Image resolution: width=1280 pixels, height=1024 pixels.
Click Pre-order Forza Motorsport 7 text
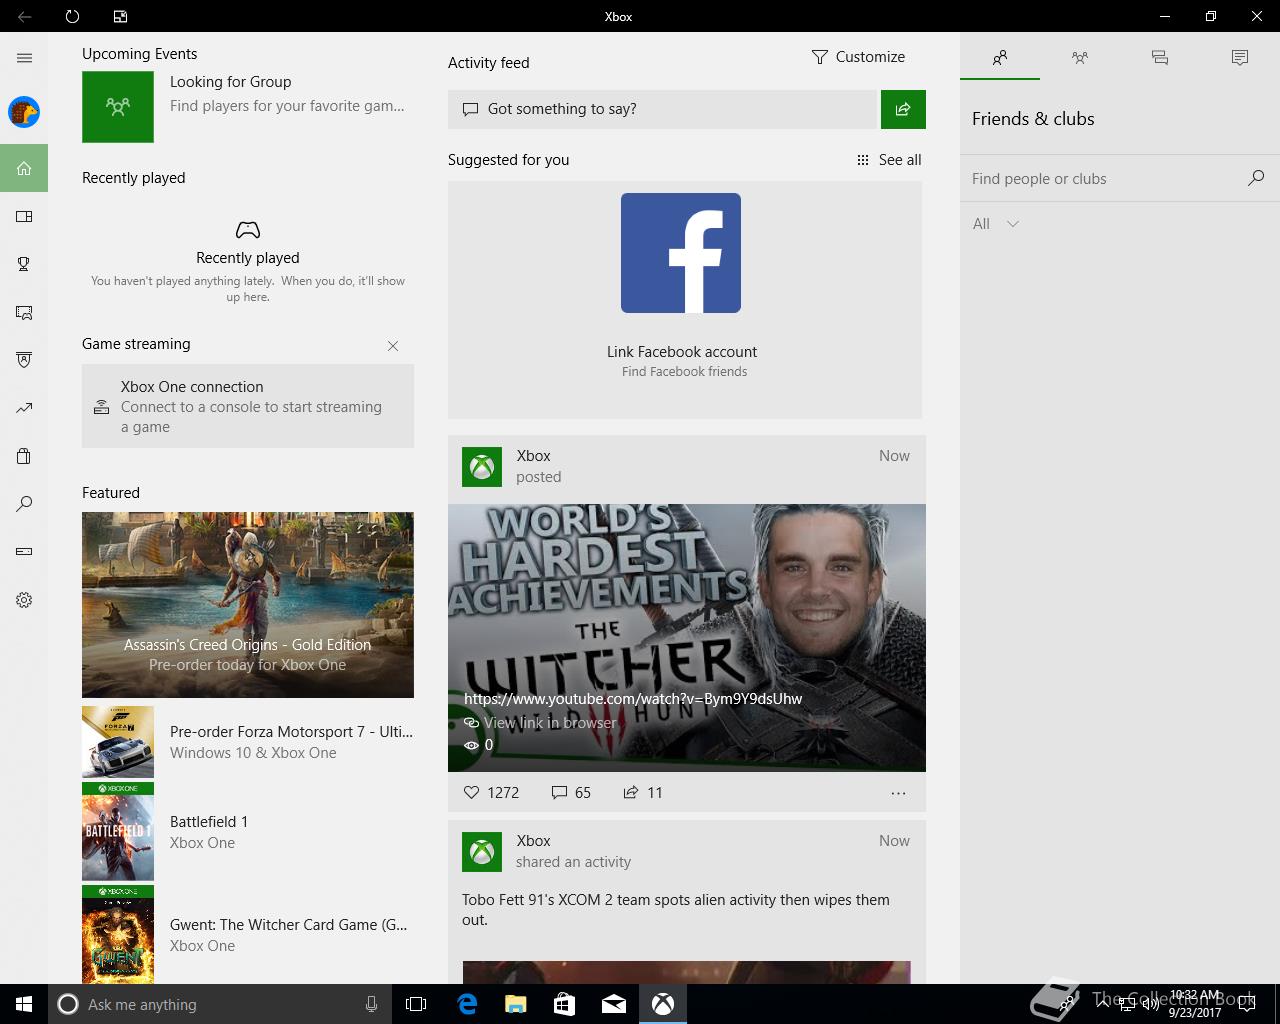291,732
